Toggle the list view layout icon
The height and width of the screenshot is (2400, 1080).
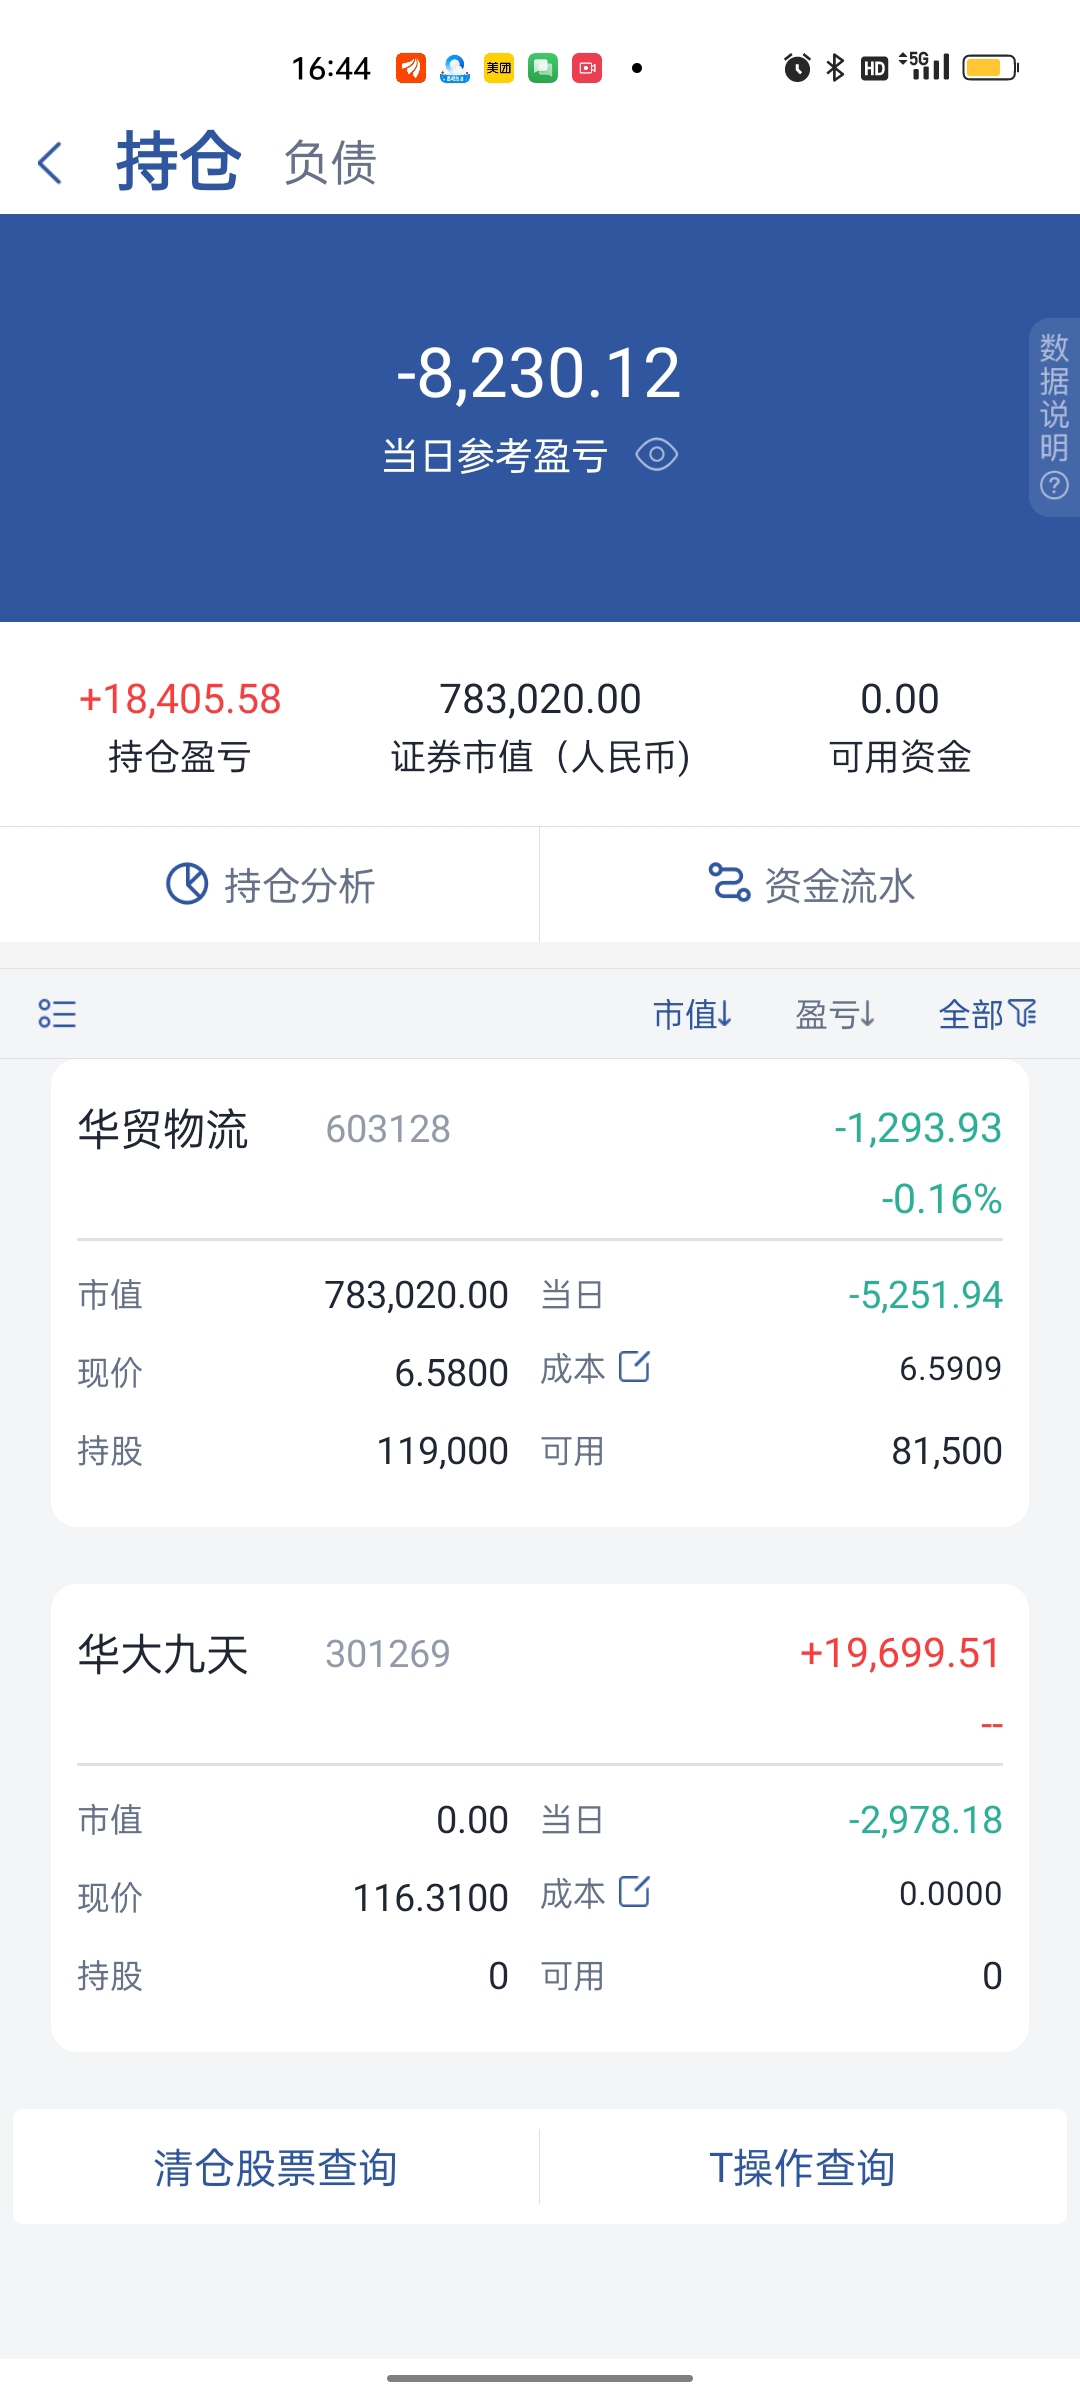click(x=57, y=1014)
